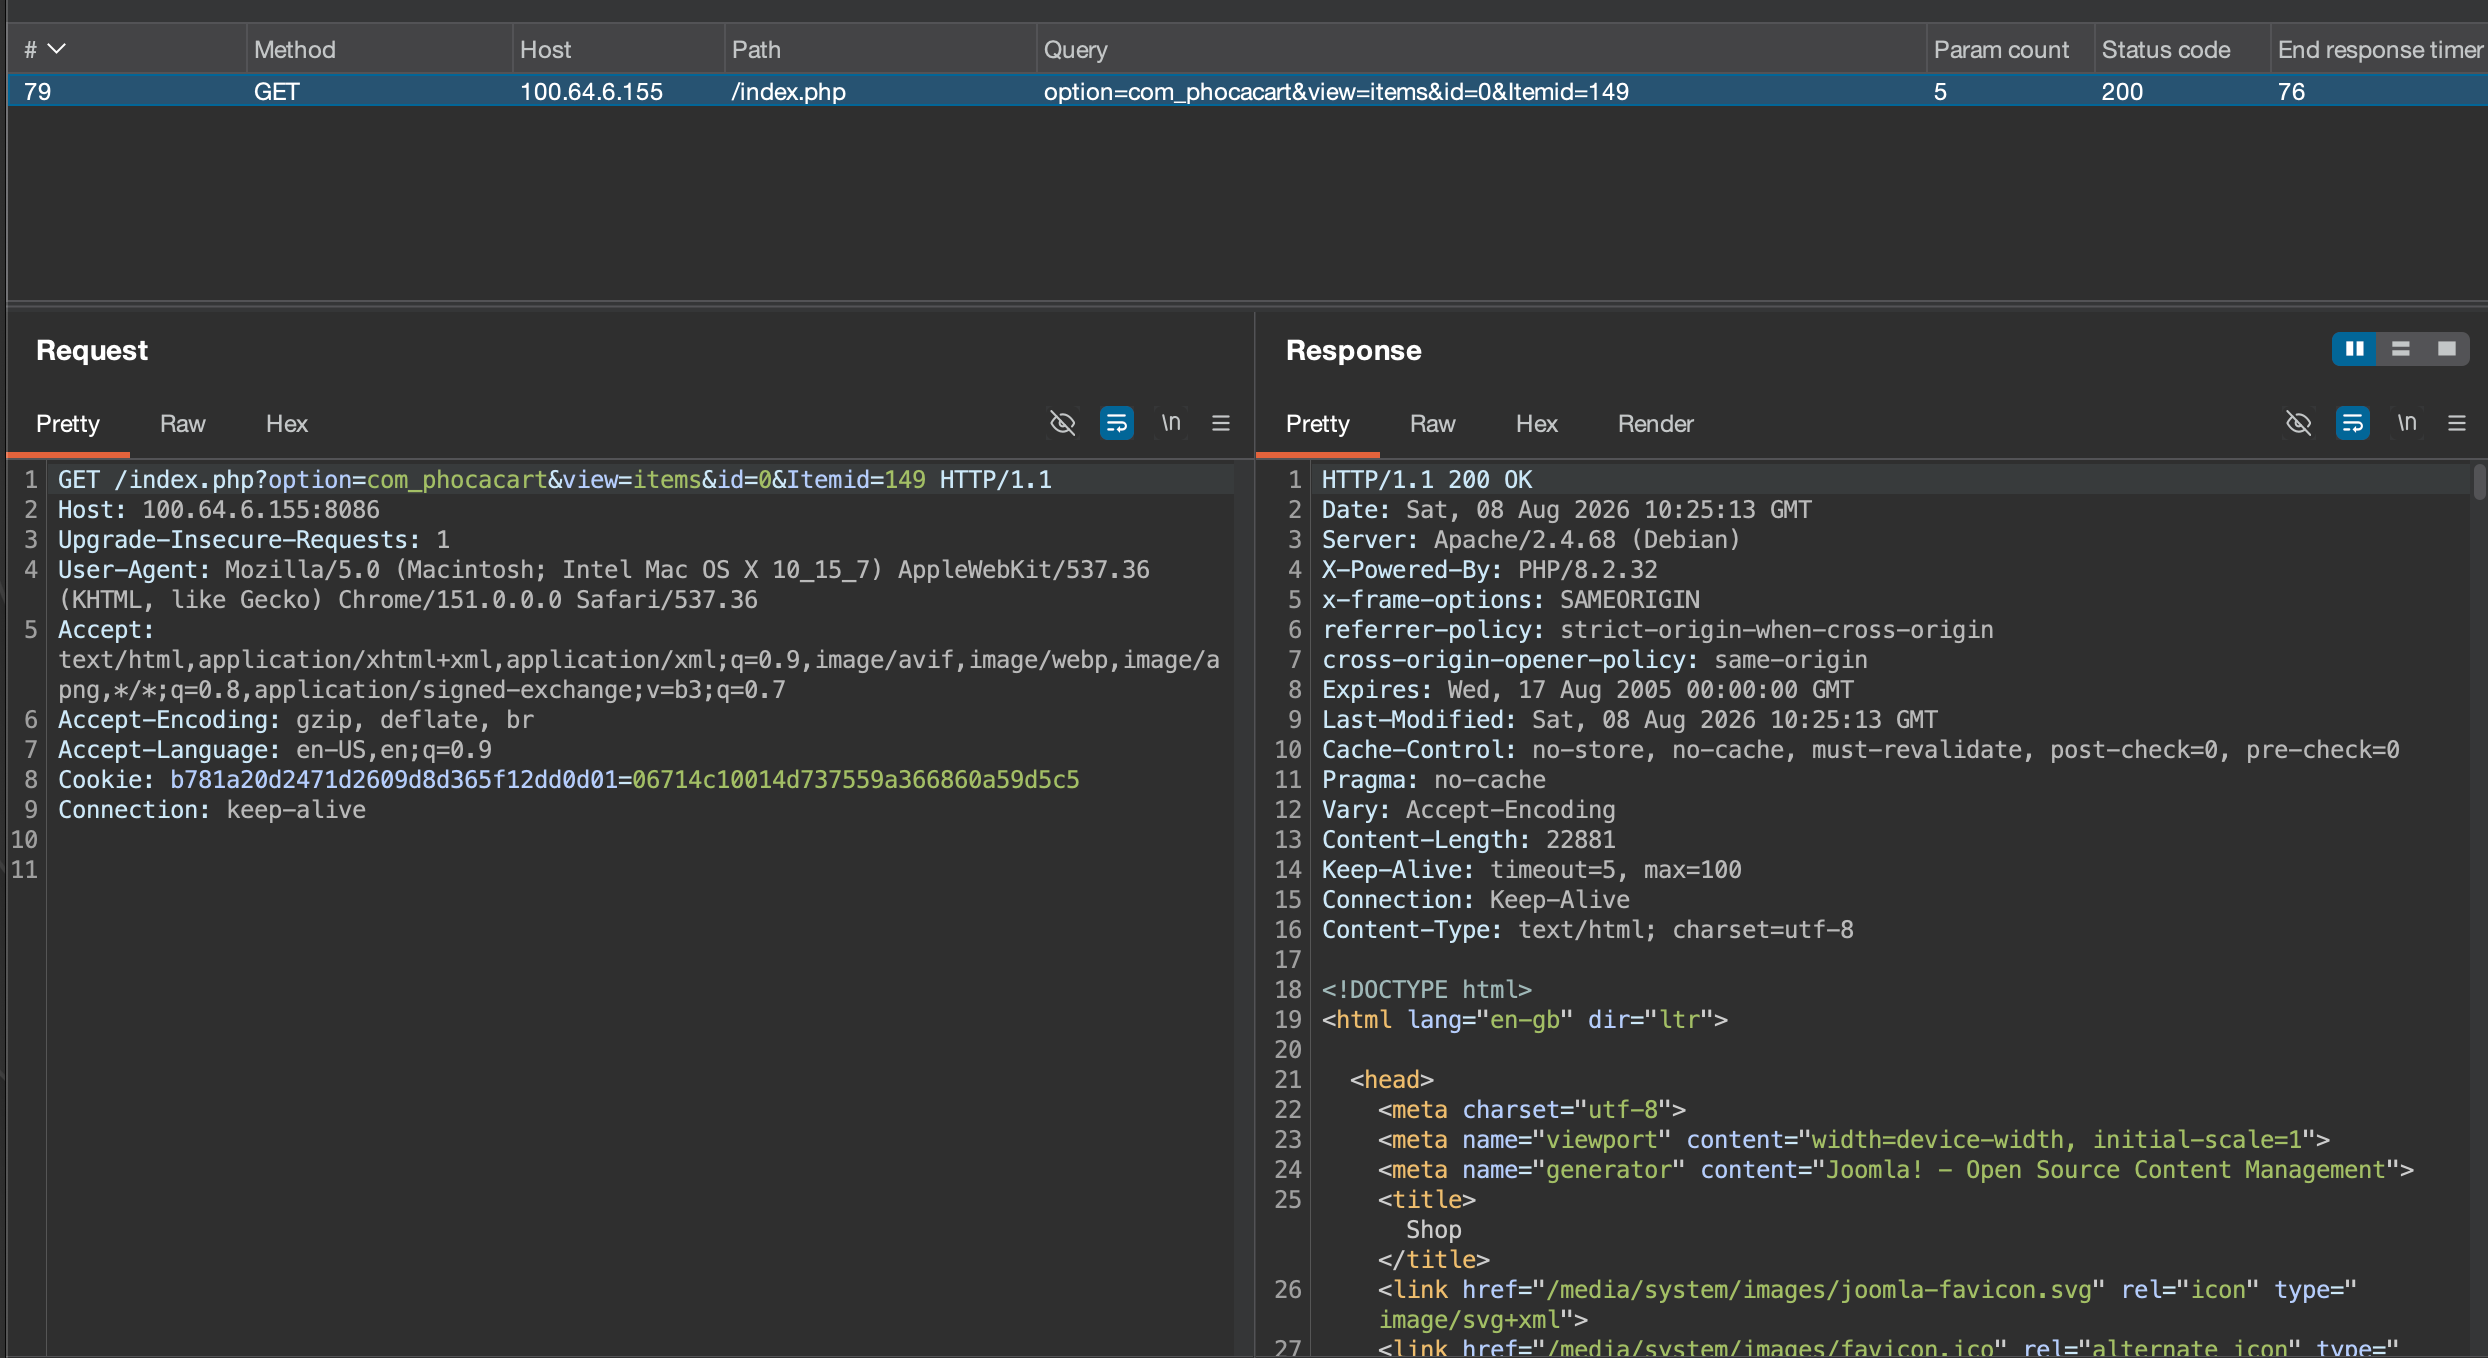
Task: Switch to Request Hex tab
Action: 287,424
